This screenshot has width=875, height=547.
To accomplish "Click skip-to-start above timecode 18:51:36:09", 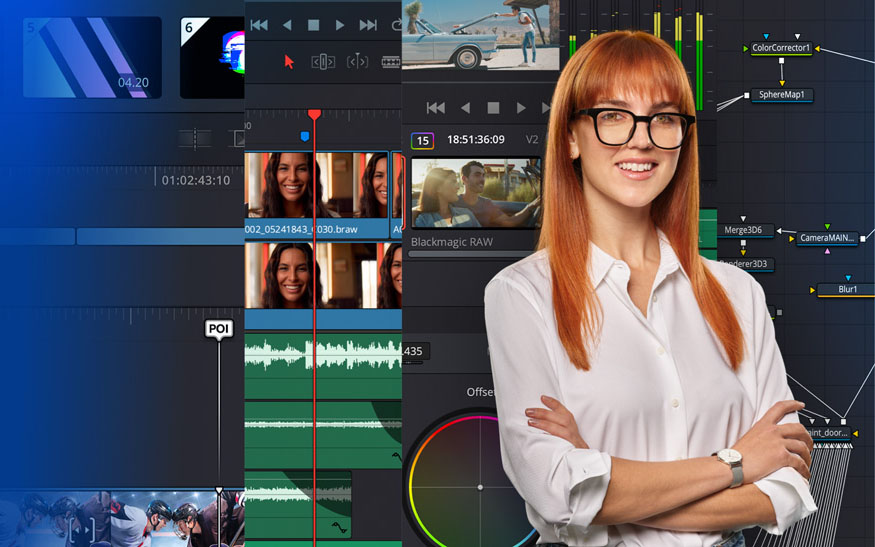I will click(x=435, y=108).
